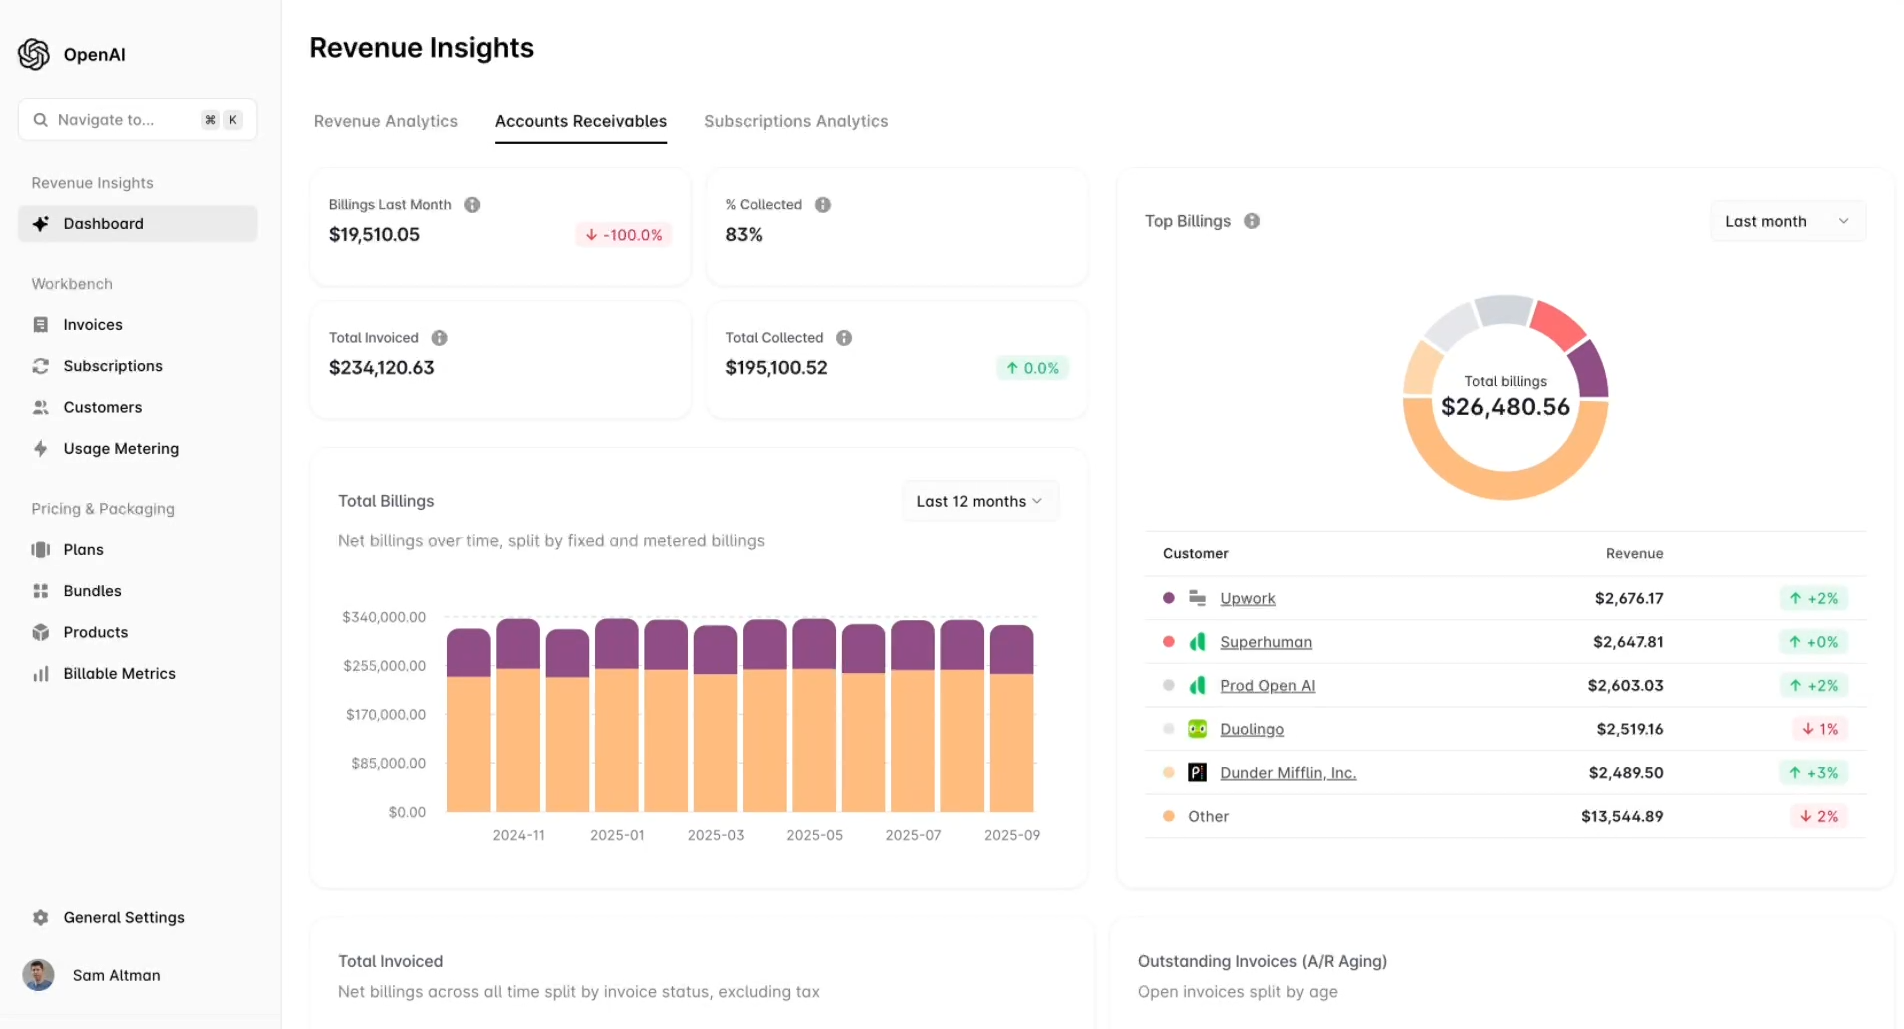The height and width of the screenshot is (1029, 1904).
Task: Open the Last 12 months dropdown
Action: tap(978, 500)
